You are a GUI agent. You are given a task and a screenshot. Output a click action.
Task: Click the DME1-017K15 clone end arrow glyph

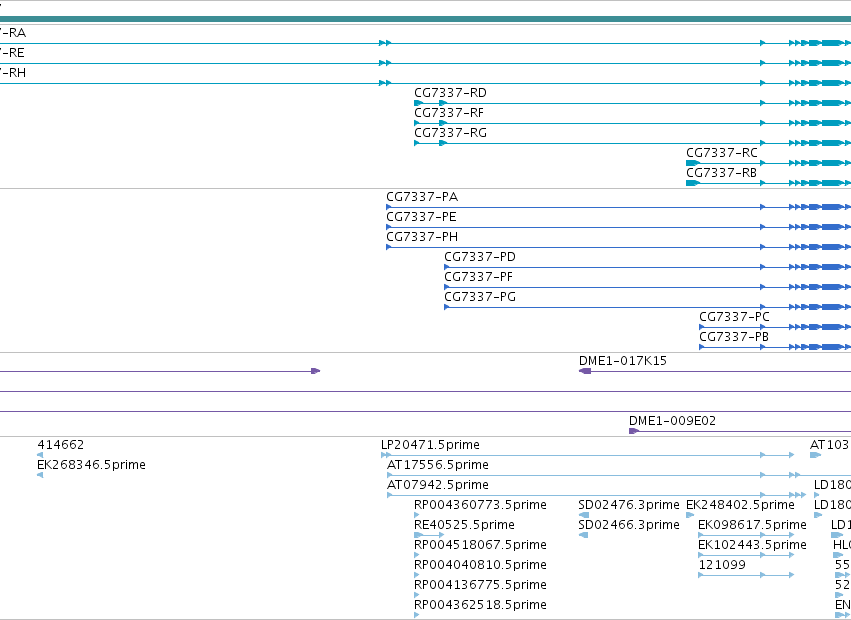(585, 371)
